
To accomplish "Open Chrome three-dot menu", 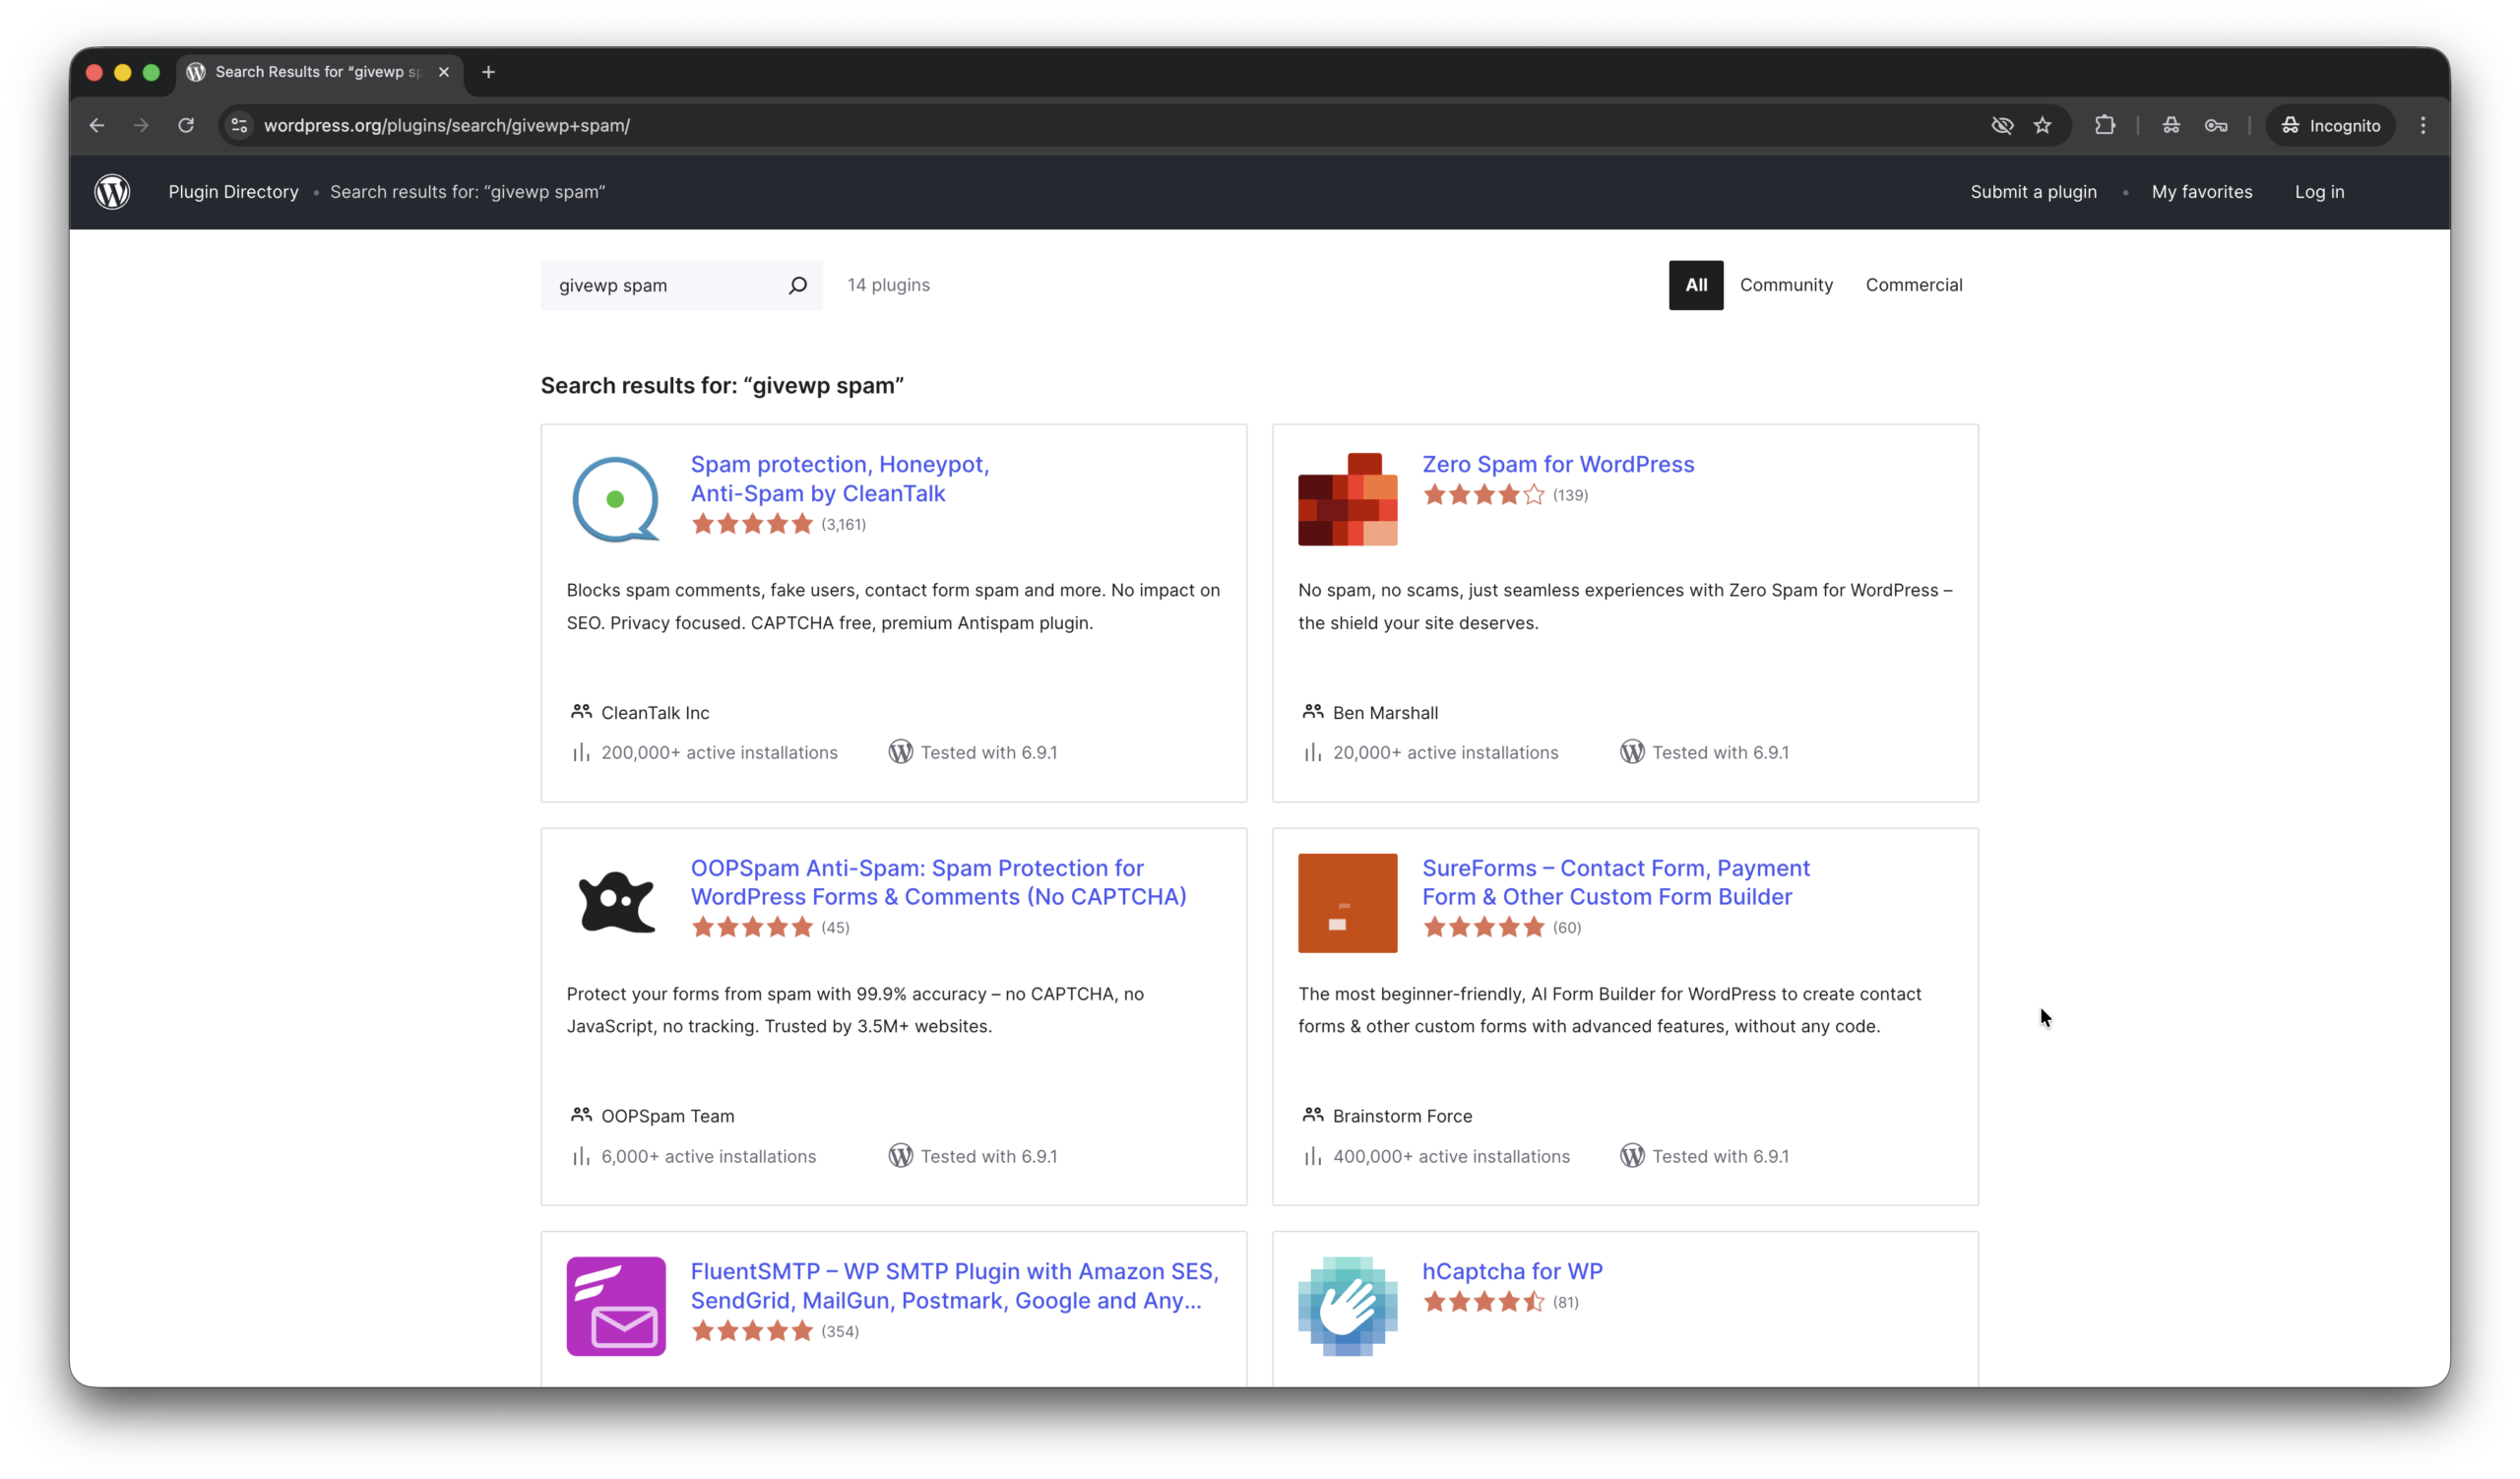I will pos(2423,126).
